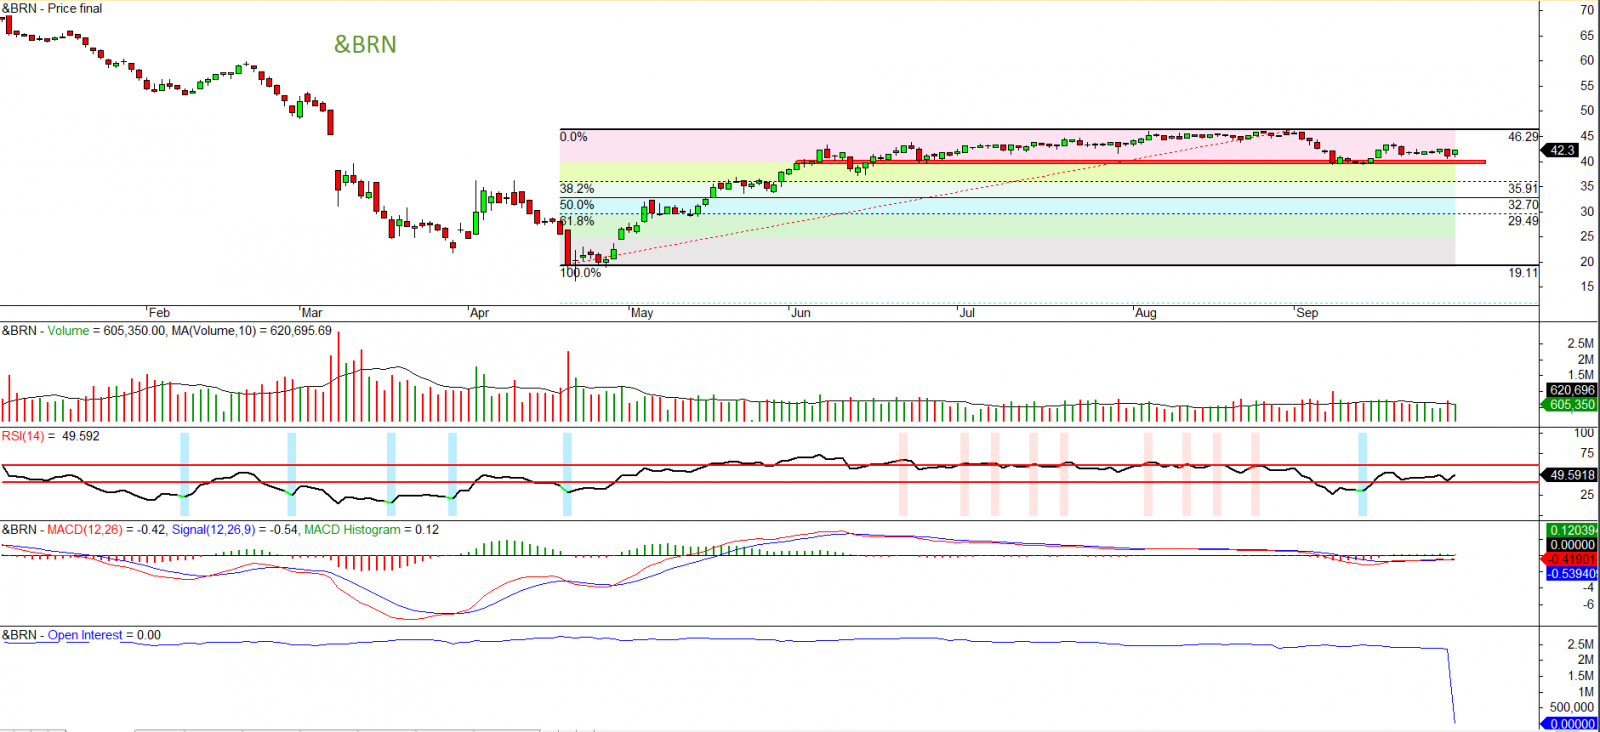Screen dimensions: 1600x732
Task: Click the '25' price axis value in price pane
Action: pyautogui.click(x=1587, y=236)
